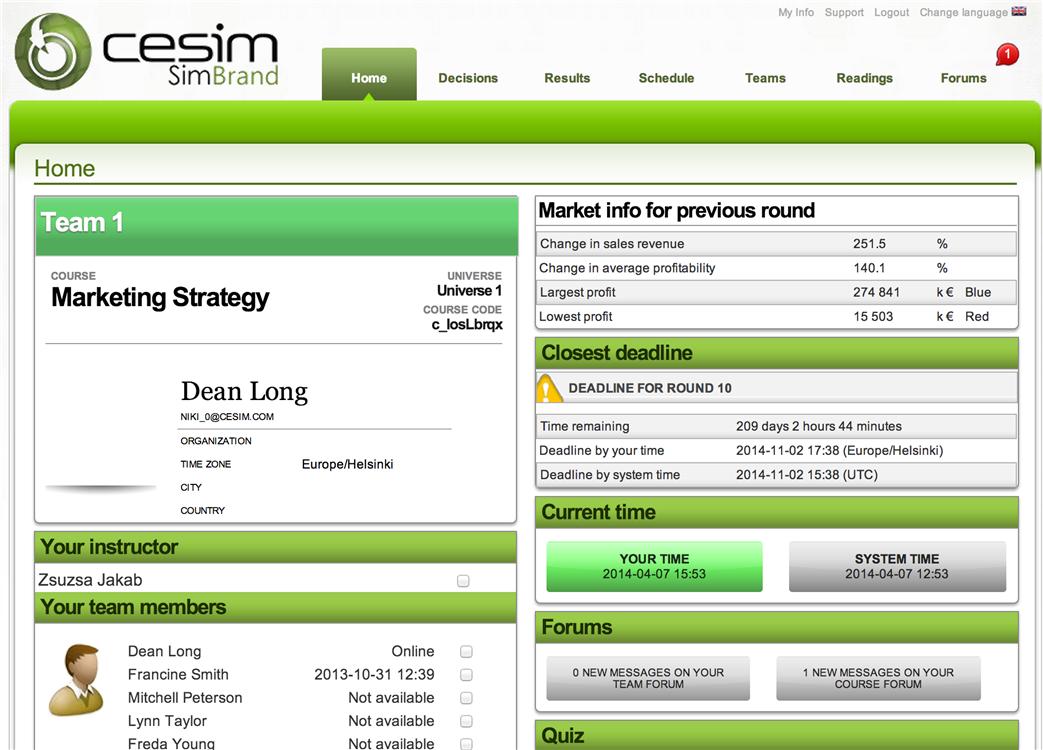
Task: Click the deadline warning triangle icon
Action: point(549,388)
